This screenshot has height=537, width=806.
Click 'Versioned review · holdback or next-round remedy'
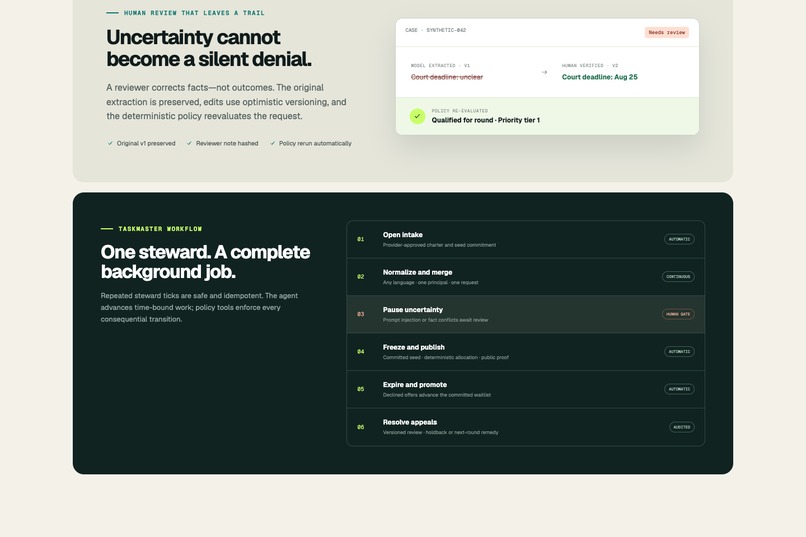441,433
